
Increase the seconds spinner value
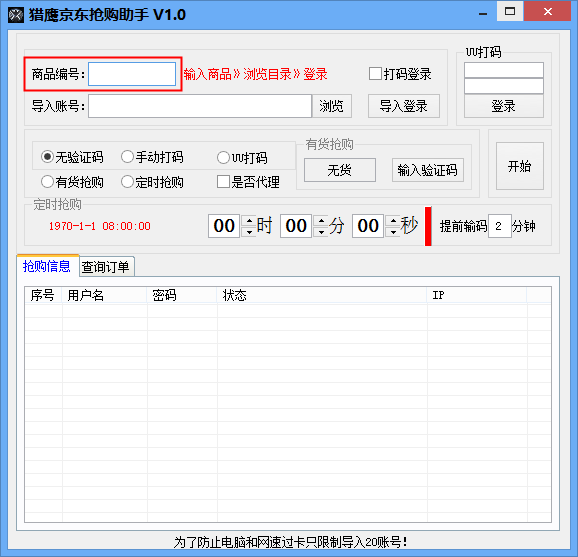pyautogui.click(x=393, y=220)
